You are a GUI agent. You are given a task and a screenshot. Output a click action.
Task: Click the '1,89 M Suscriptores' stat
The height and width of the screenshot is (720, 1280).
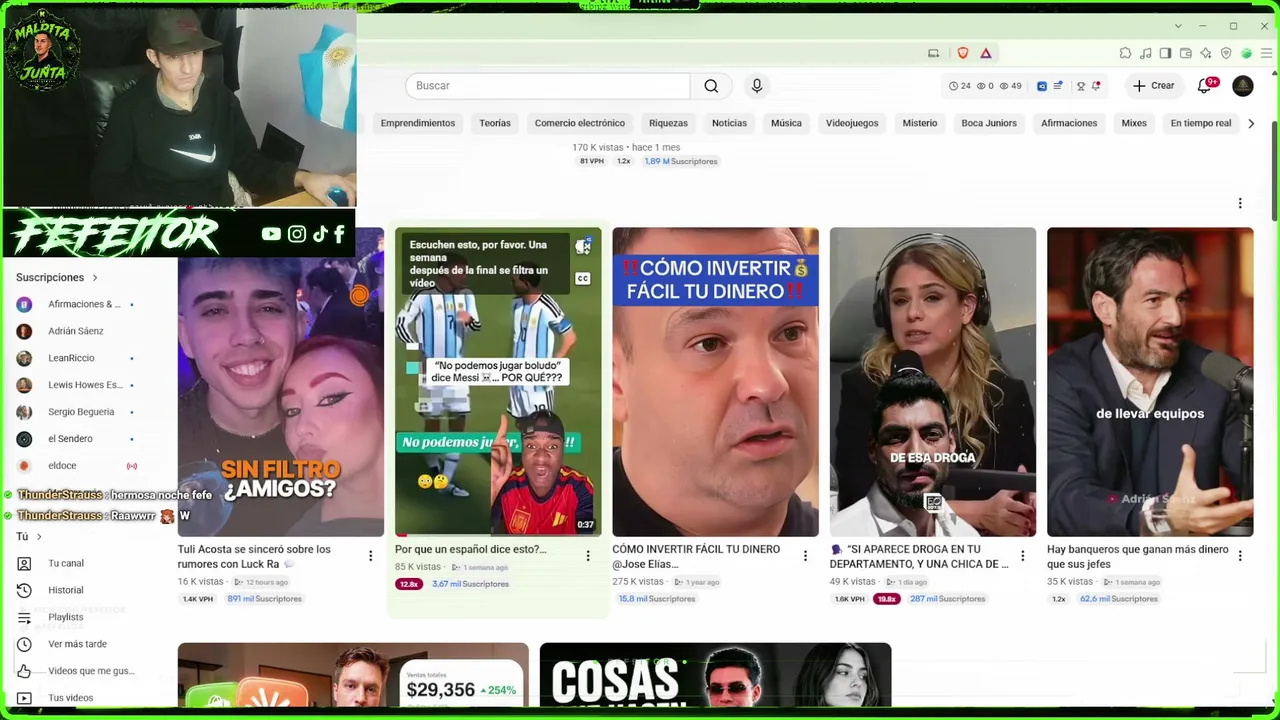tap(681, 161)
